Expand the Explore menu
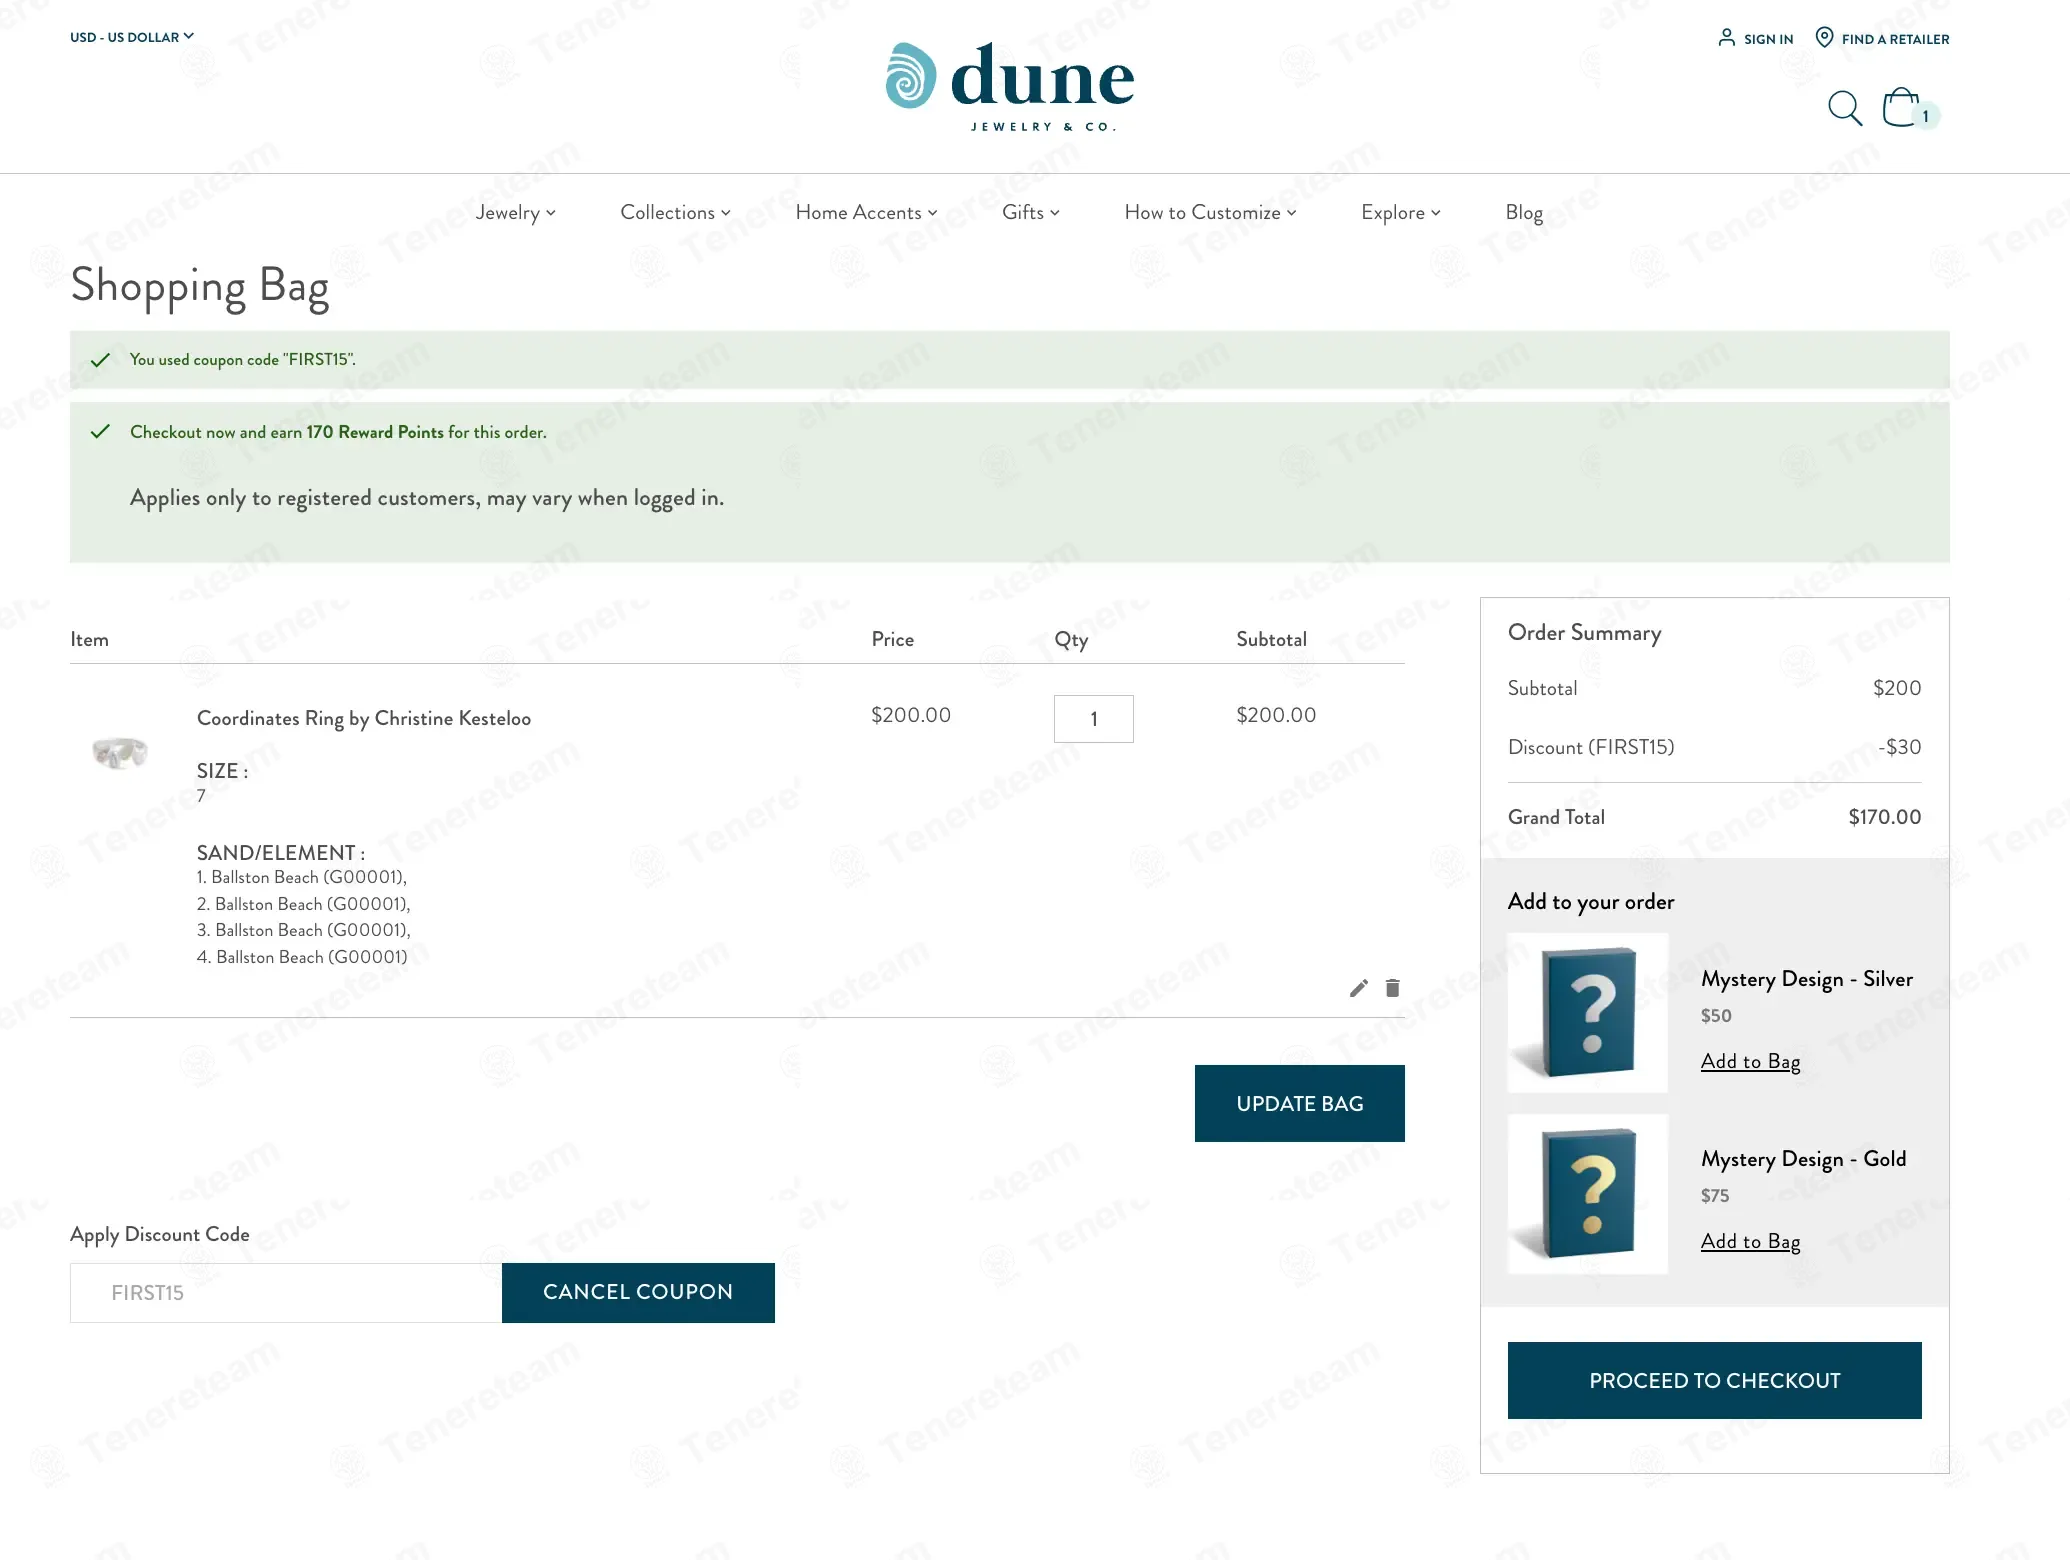The height and width of the screenshot is (1560, 2070). point(1400,212)
